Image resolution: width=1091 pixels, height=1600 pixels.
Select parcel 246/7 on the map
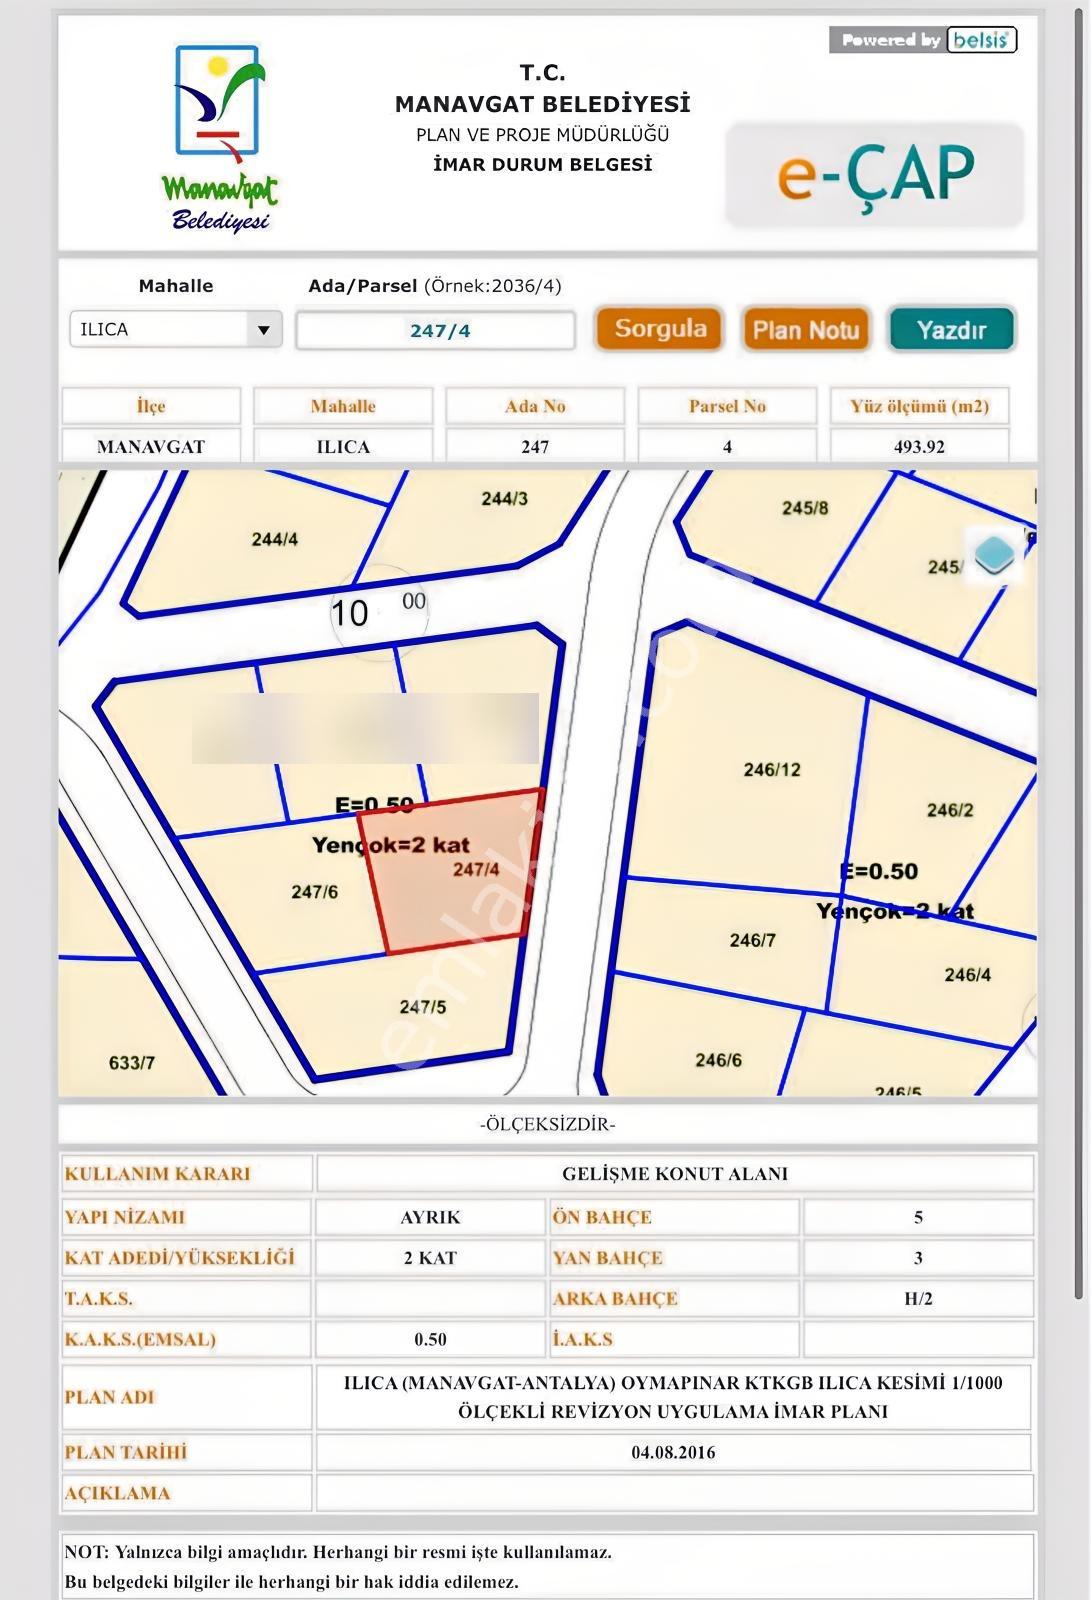coord(753,941)
